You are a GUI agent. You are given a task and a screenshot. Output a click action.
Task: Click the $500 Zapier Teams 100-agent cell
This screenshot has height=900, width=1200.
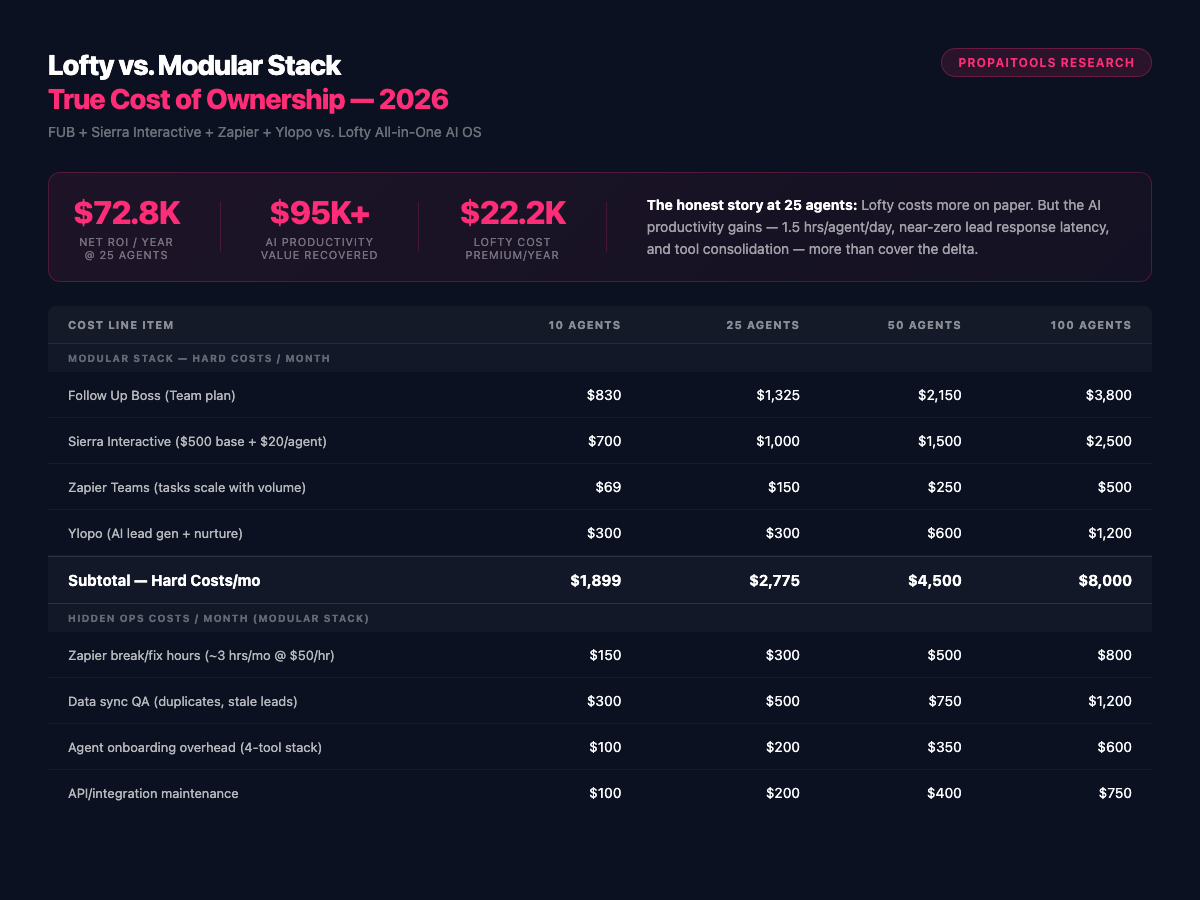(x=1114, y=487)
